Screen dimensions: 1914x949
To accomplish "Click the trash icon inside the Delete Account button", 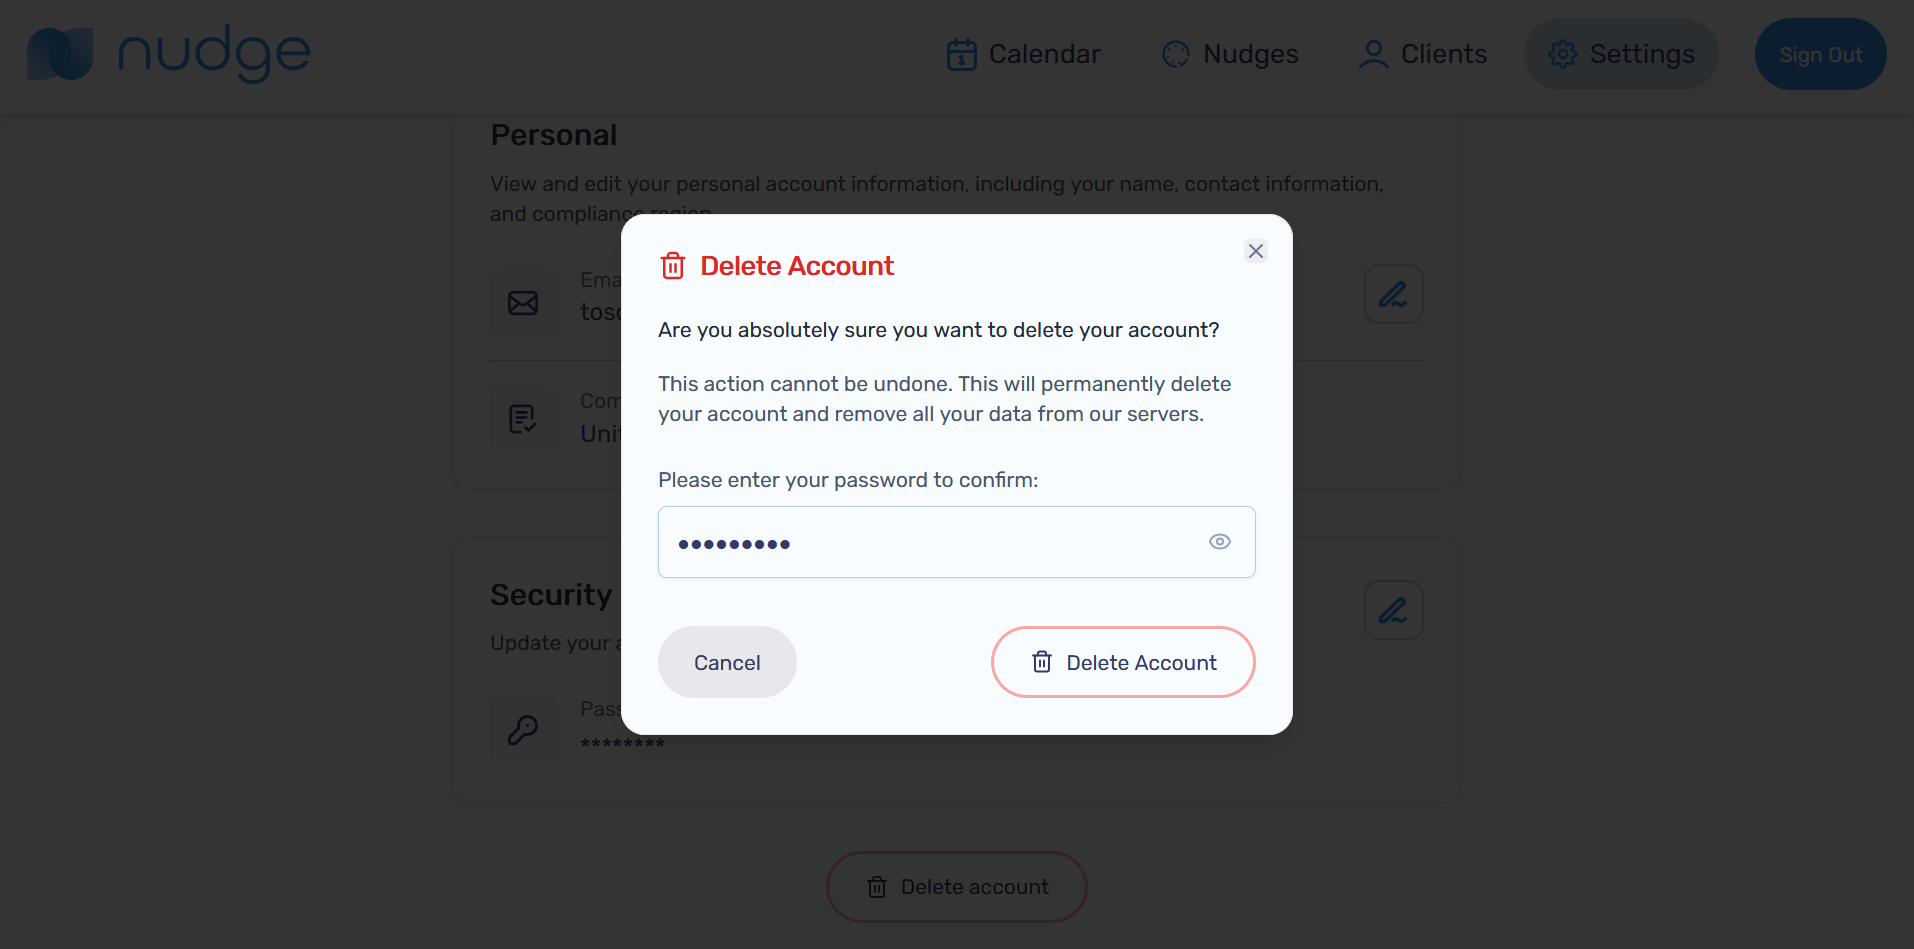I will coord(1041,662).
